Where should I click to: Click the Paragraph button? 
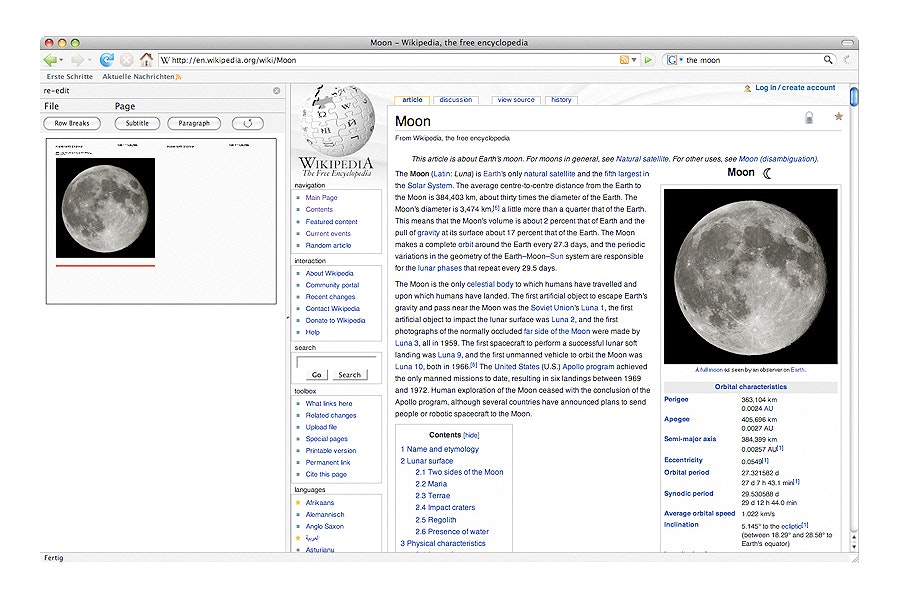click(x=194, y=123)
